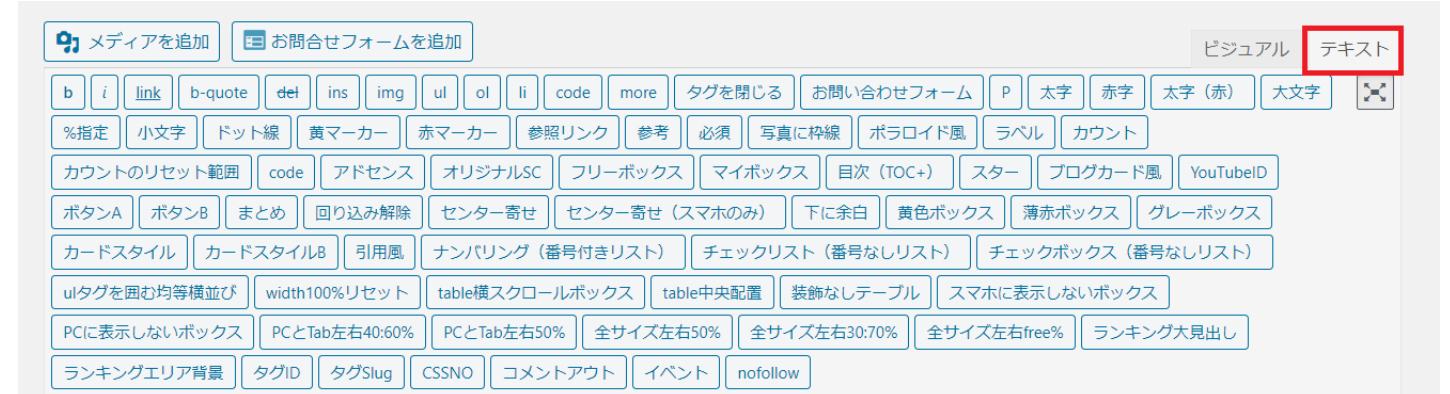The image size is (1450, 394).
Task: Click the del strikethrough quicktag
Action: tap(287, 93)
